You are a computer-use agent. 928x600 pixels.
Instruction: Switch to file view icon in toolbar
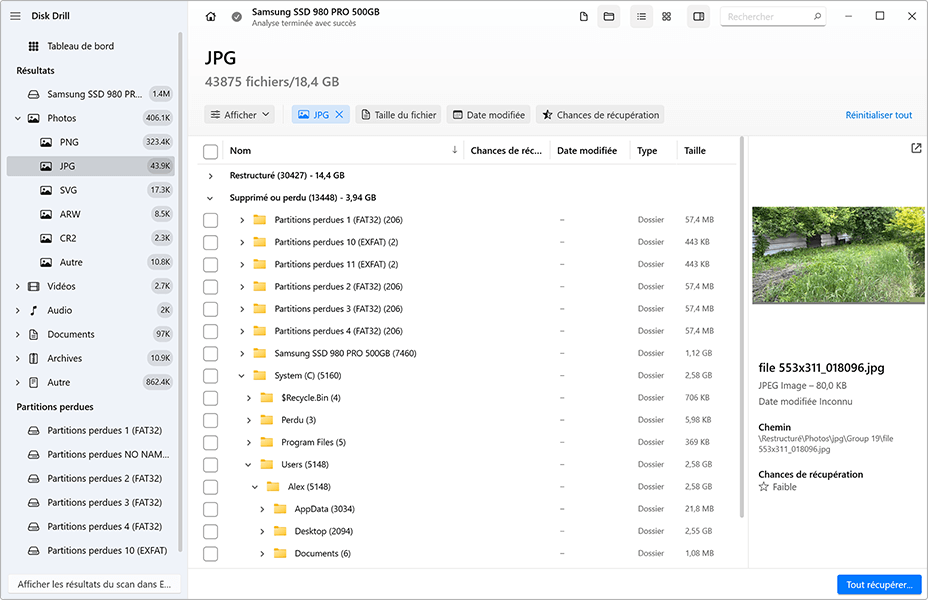click(x=584, y=17)
